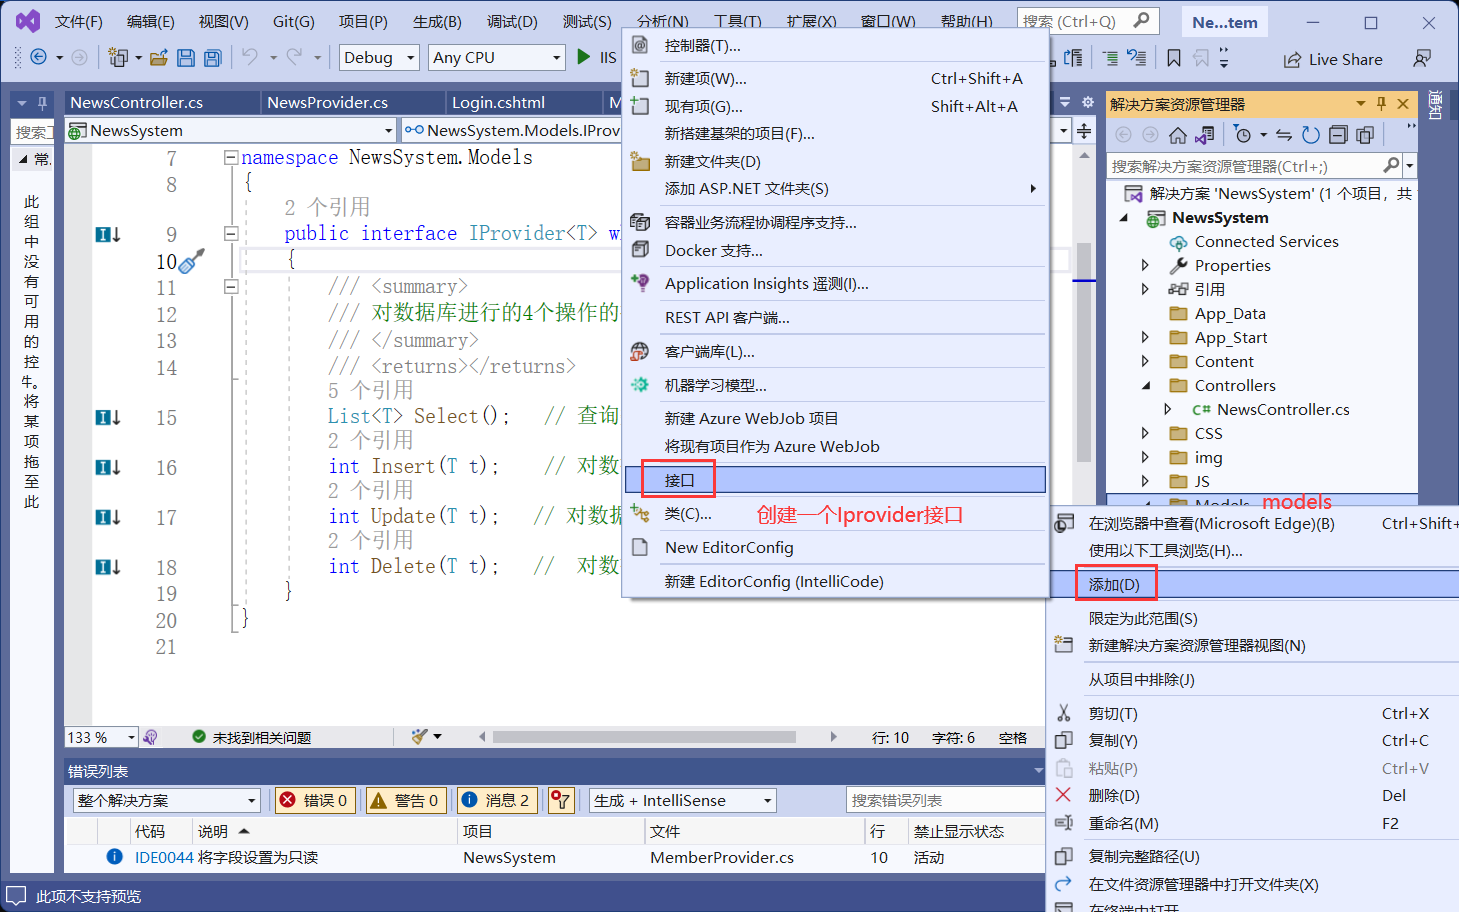Toggle the Messages 2 filter button
The image size is (1459, 912).
coord(497,800)
